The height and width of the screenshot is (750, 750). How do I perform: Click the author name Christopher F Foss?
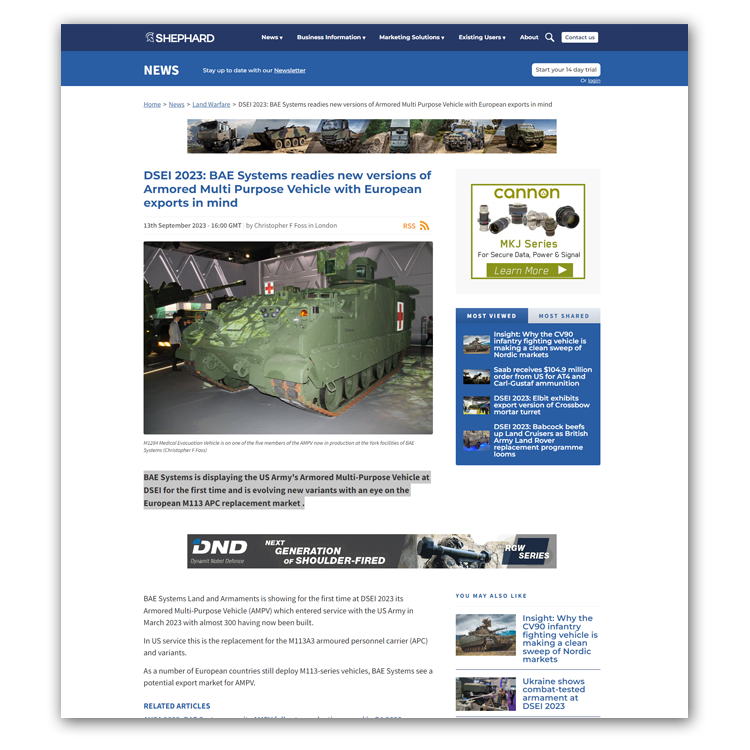[280, 226]
